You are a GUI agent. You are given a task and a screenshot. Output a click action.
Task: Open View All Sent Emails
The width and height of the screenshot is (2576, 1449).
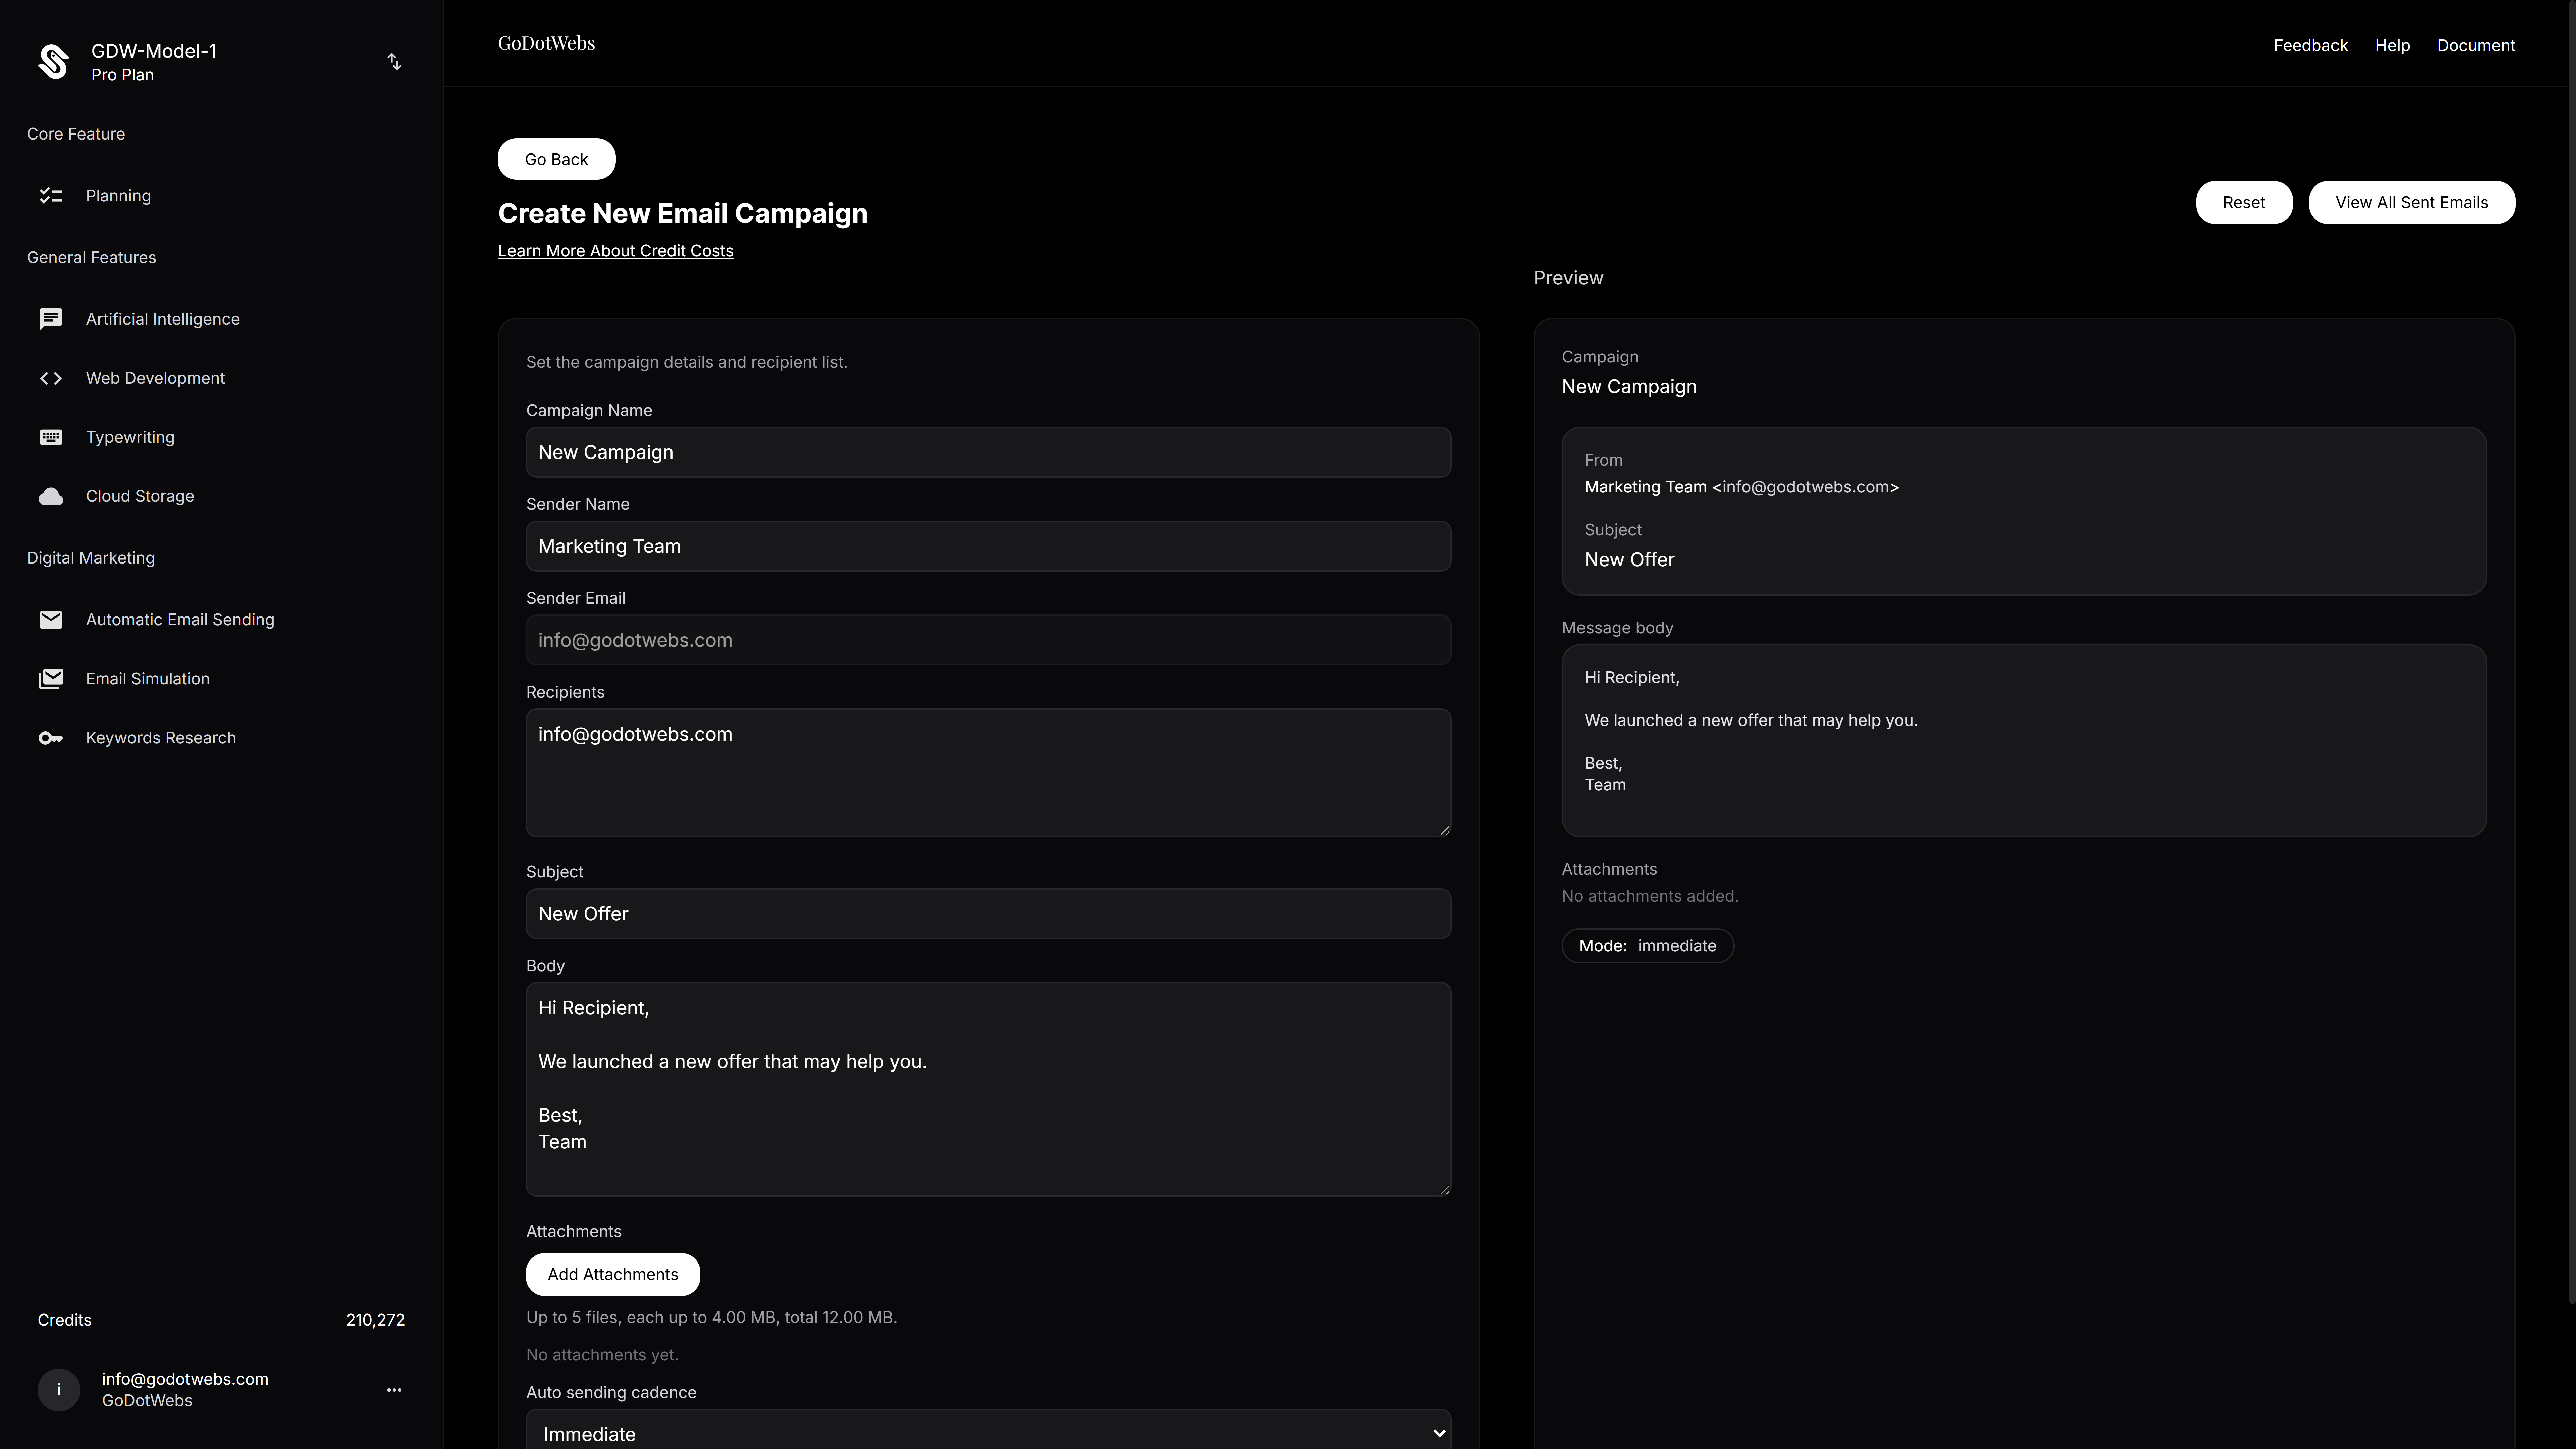[2411, 202]
